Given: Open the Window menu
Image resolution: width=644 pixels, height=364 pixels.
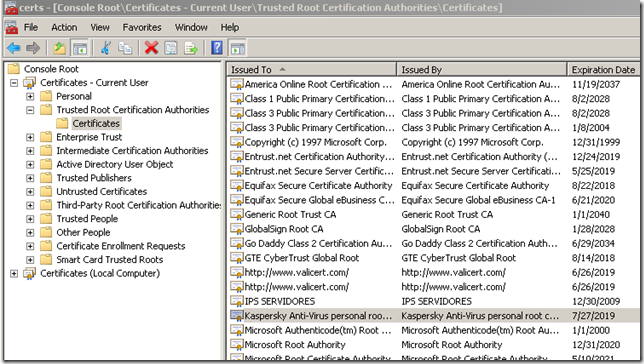Looking at the screenshot, I should coord(191,27).
